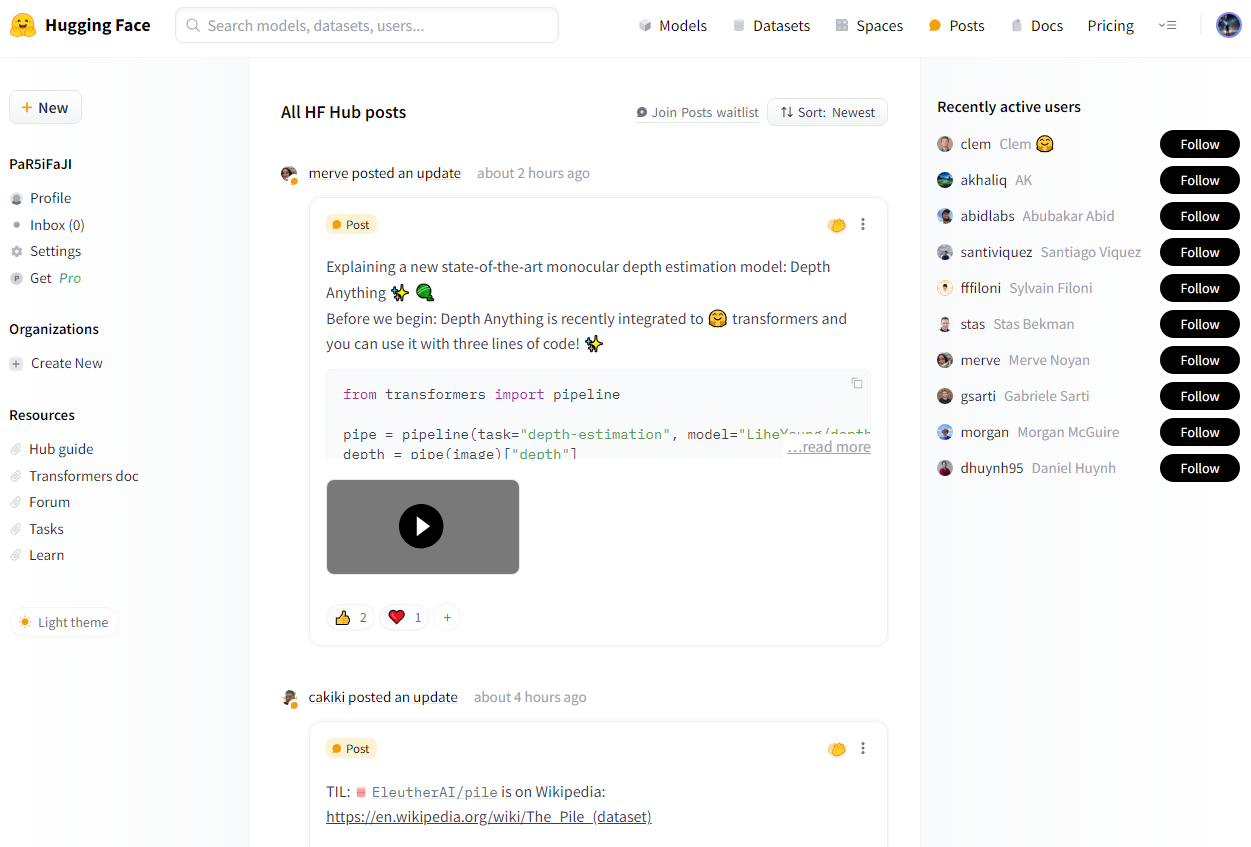The width and height of the screenshot is (1251, 847).
Task: Click morgan's avatar in active users
Action: coord(945,432)
